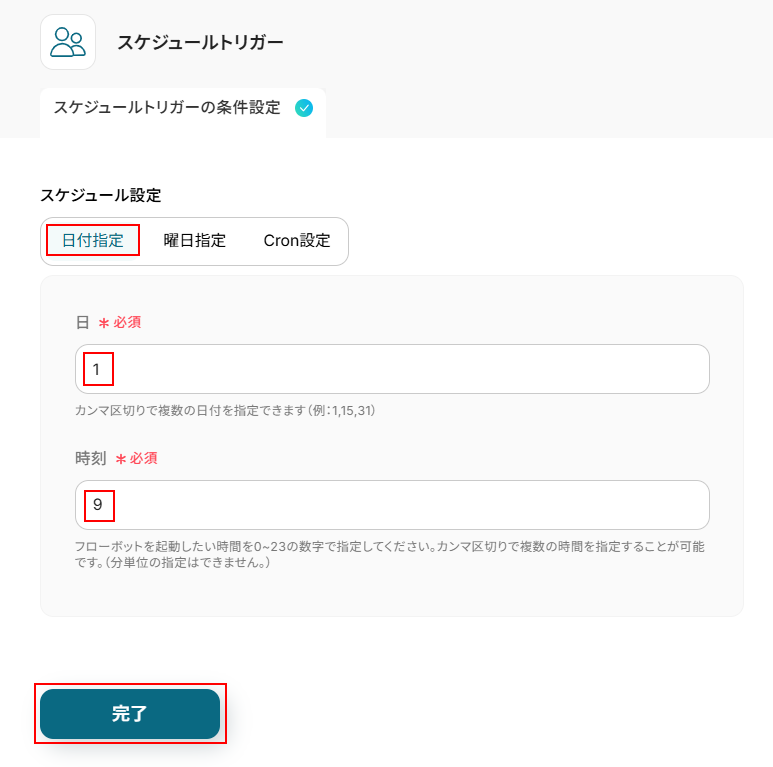Click the teal checkmark icon on the tab

304,108
